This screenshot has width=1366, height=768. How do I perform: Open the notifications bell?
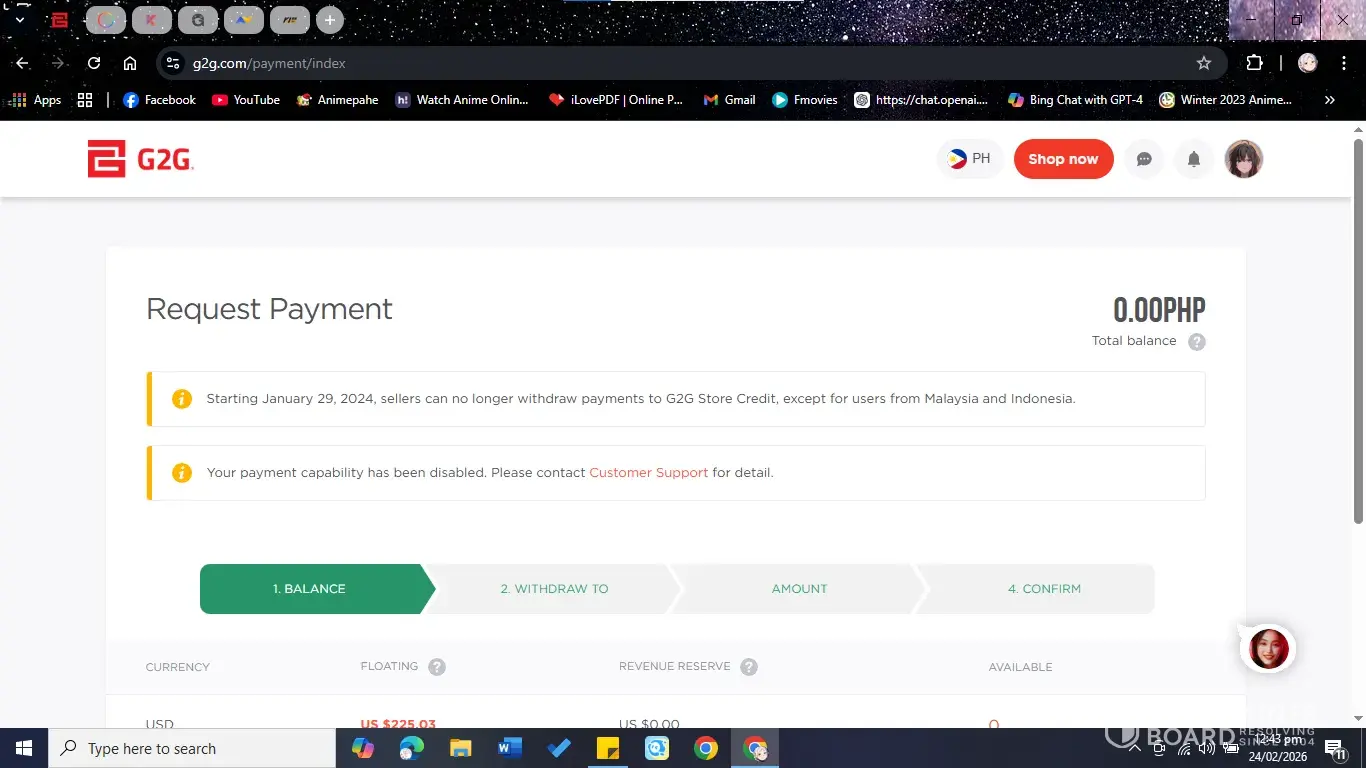1193,159
